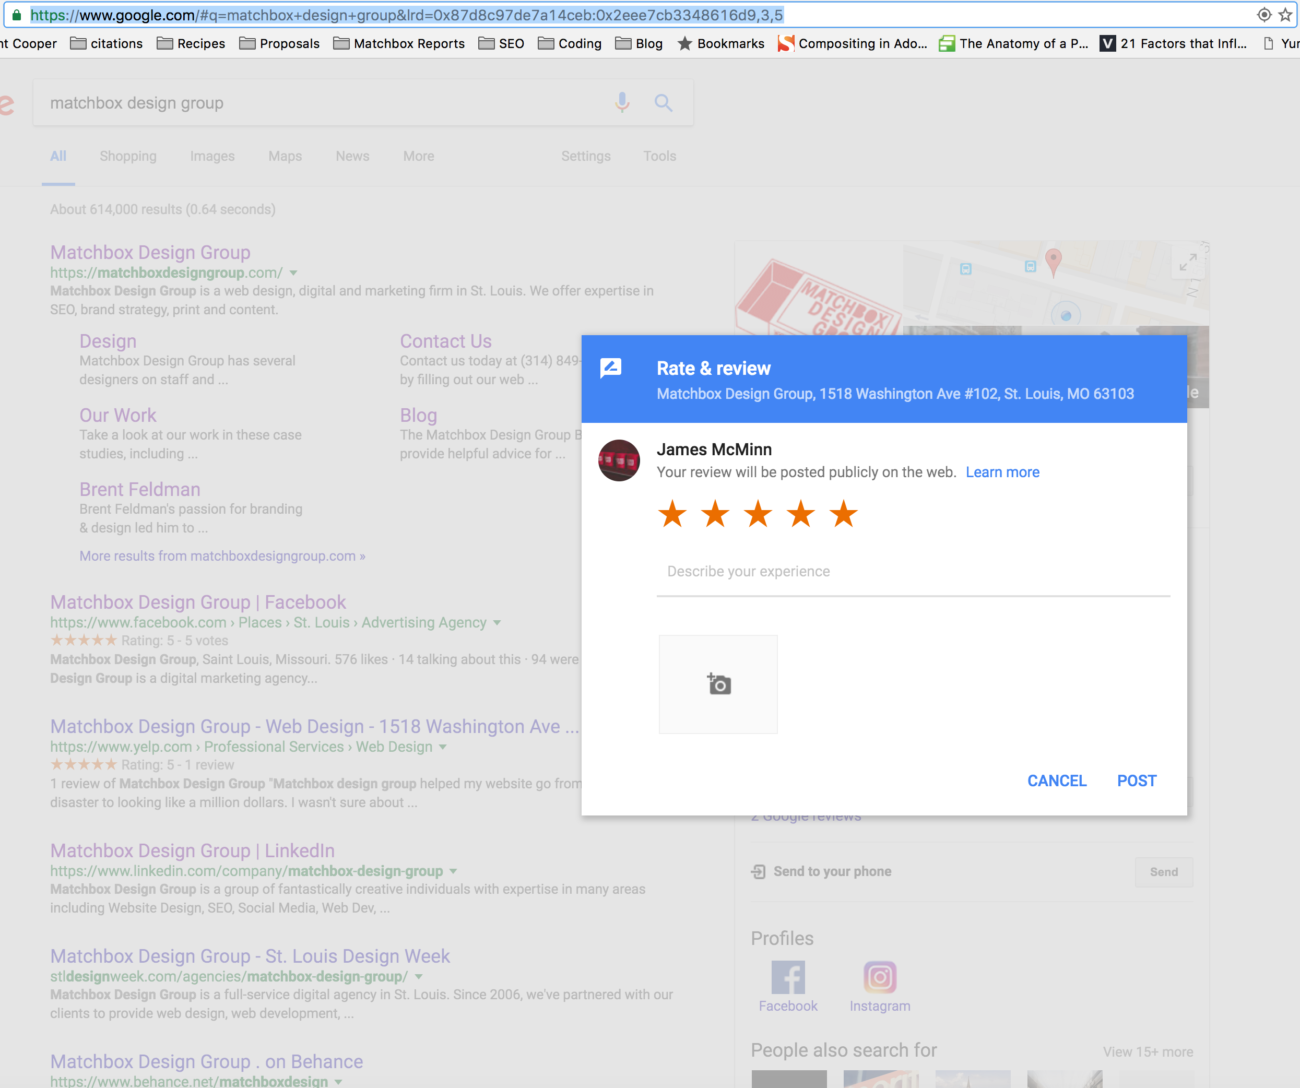Image resolution: width=1300 pixels, height=1088 pixels.
Task: Select the fourth rating star
Action: (801, 514)
